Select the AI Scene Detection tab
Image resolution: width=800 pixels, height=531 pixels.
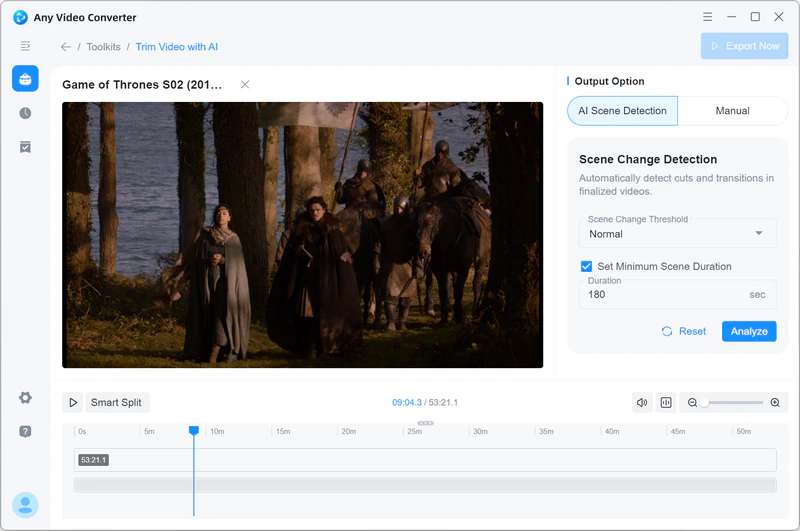point(622,111)
